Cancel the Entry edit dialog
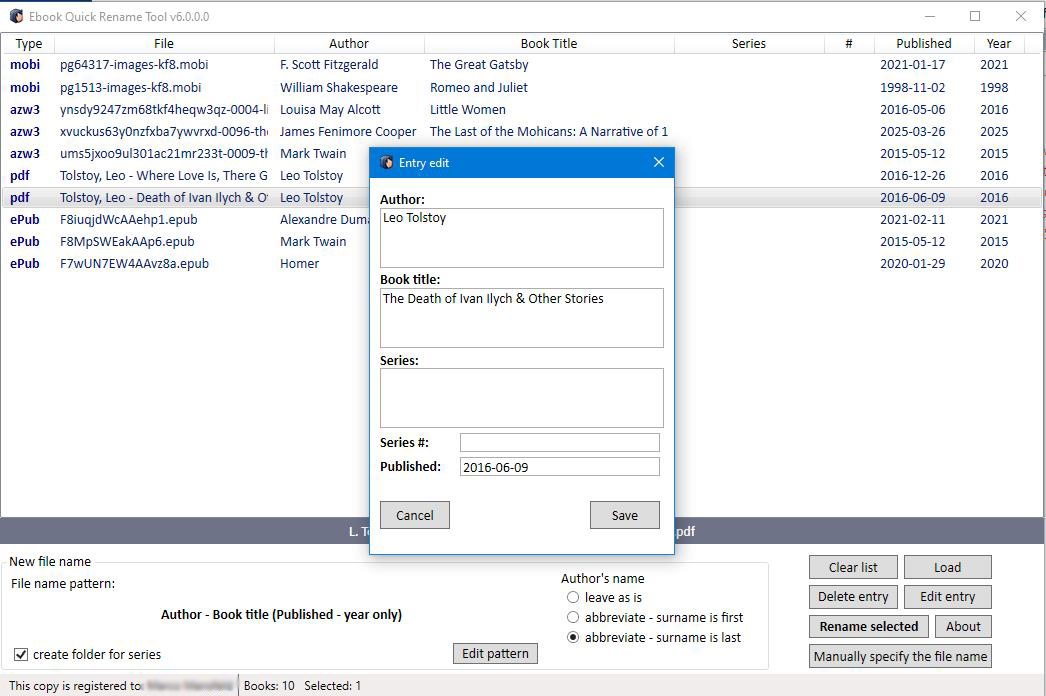Screen dimensions: 1046x696 [414, 515]
